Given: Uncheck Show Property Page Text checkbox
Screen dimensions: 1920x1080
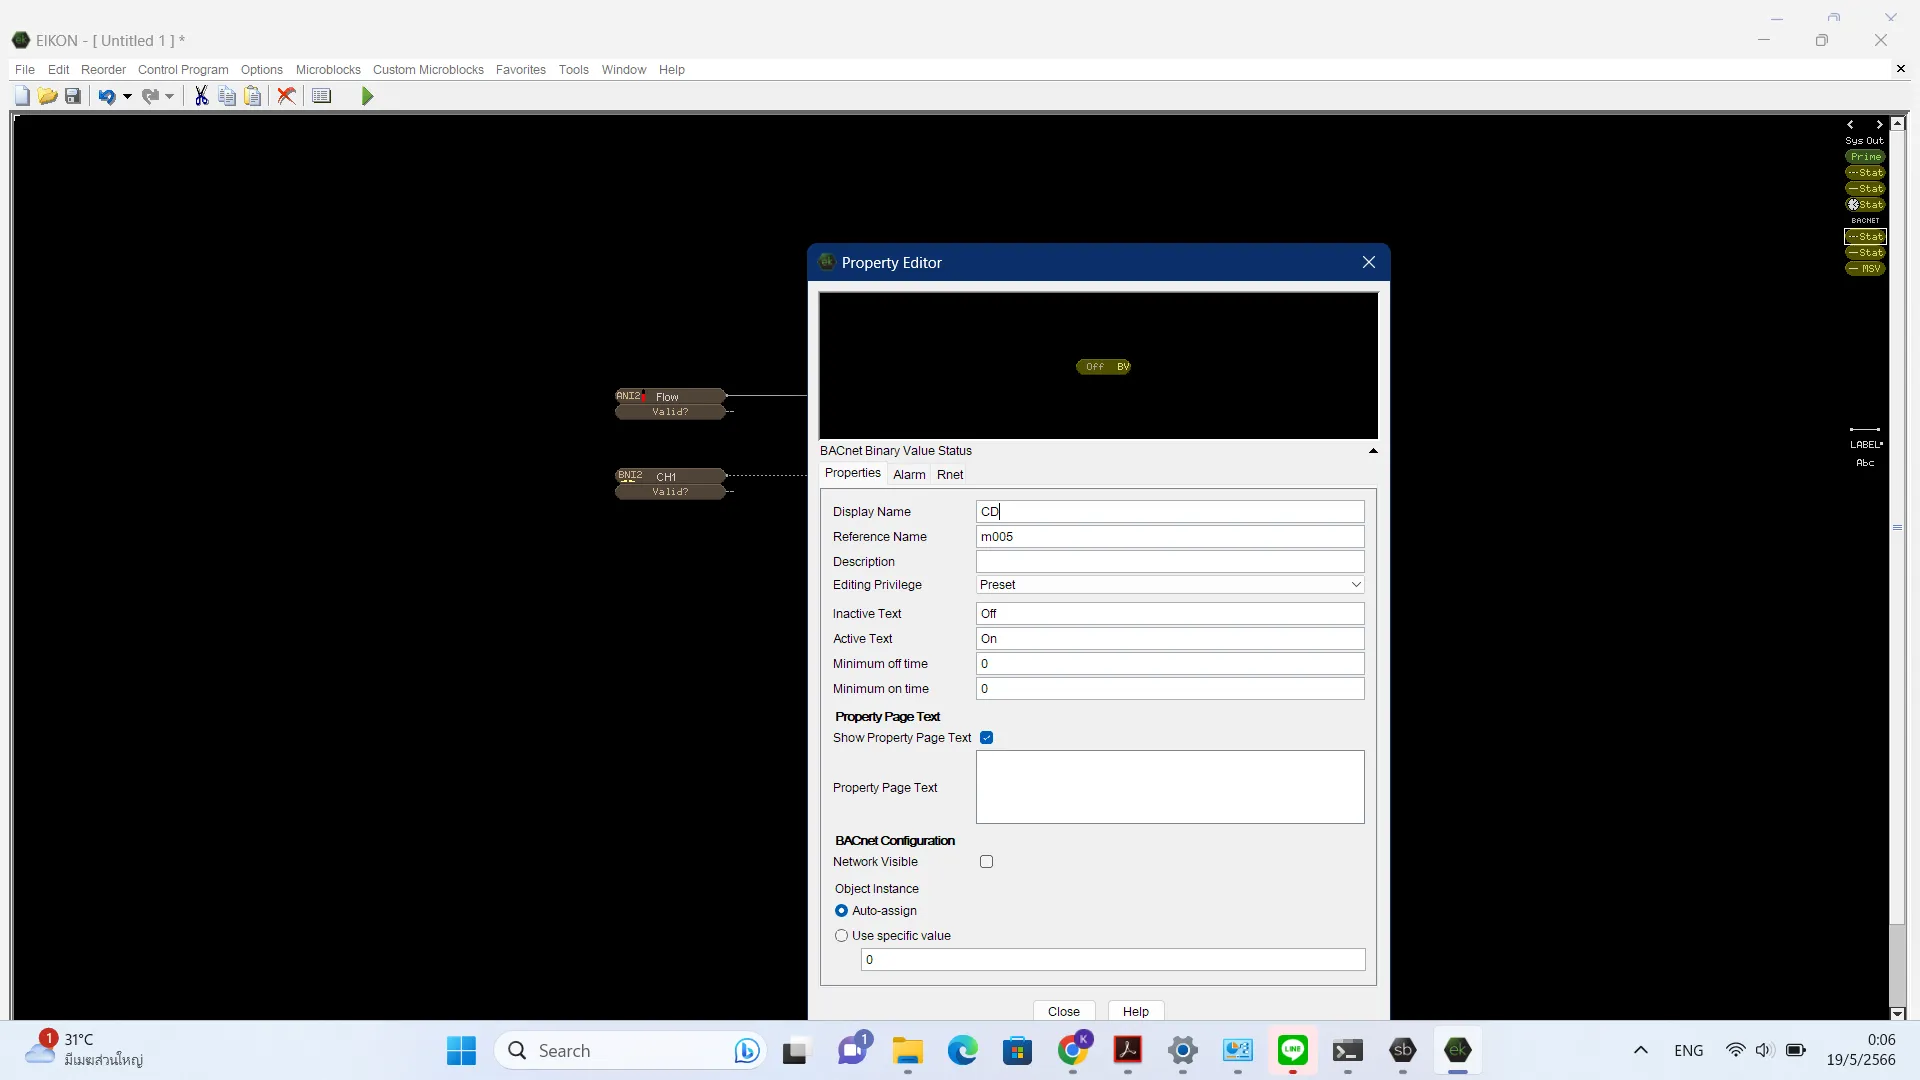Looking at the screenshot, I should [987, 738].
